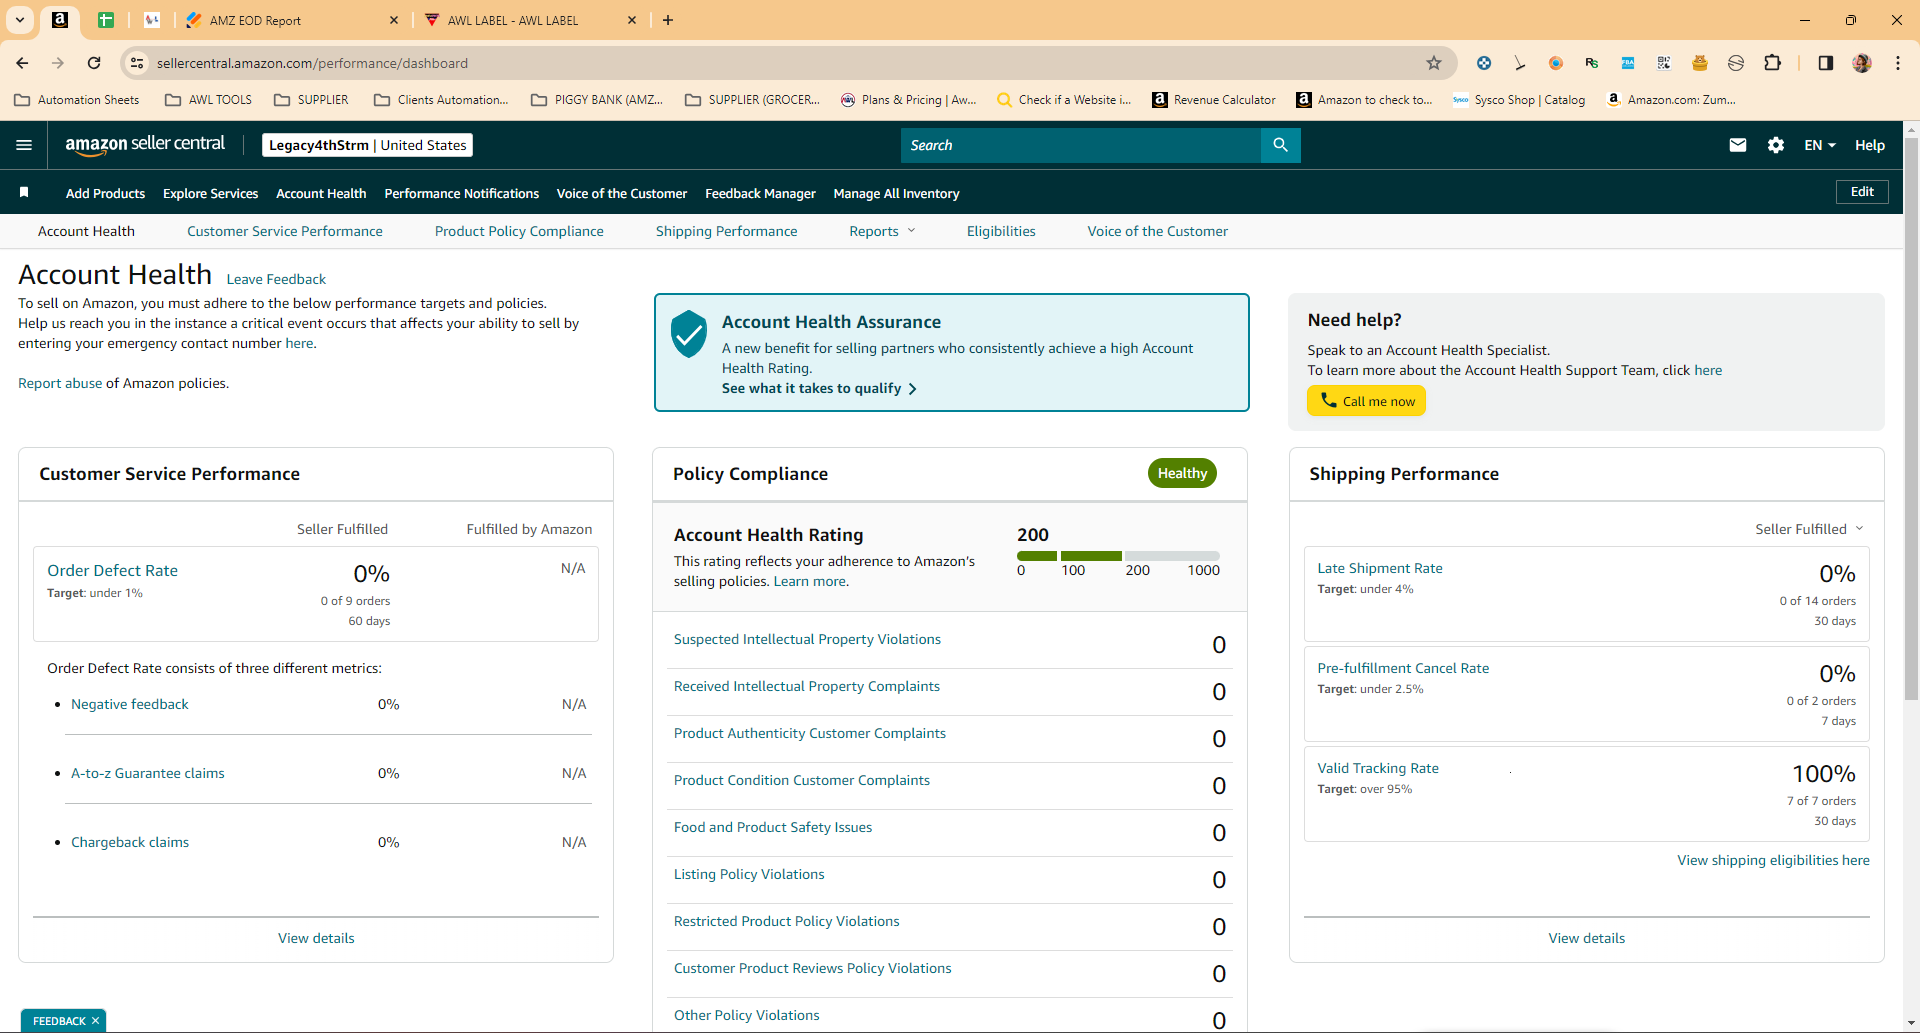1920x1033 pixels.
Task: Click the Amazon Seller Central logo
Action: (145, 144)
